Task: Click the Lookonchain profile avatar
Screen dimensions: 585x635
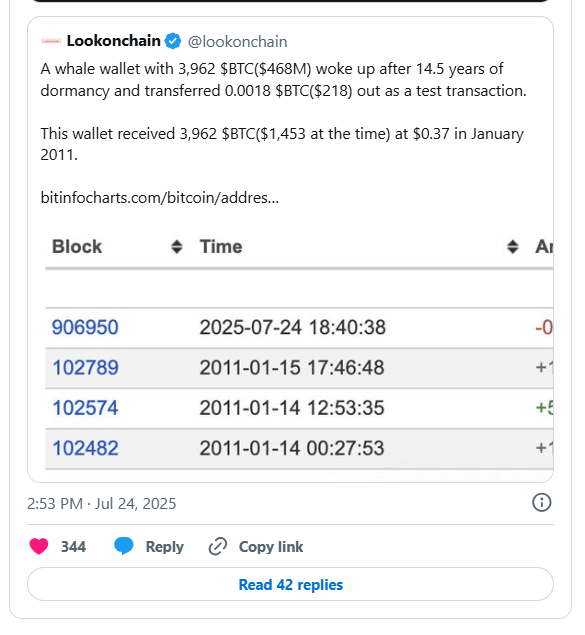Action: 51,41
